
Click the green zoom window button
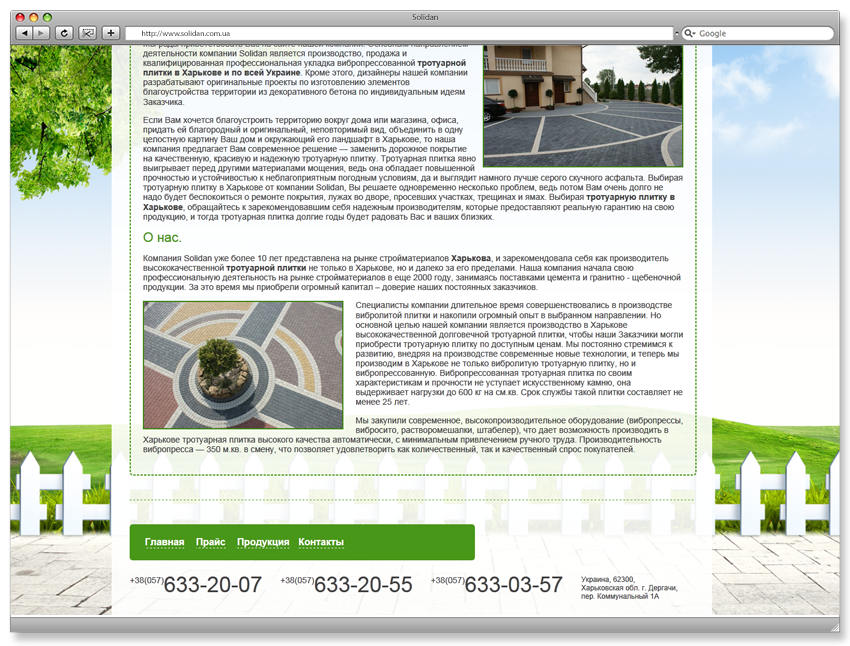tap(47, 17)
